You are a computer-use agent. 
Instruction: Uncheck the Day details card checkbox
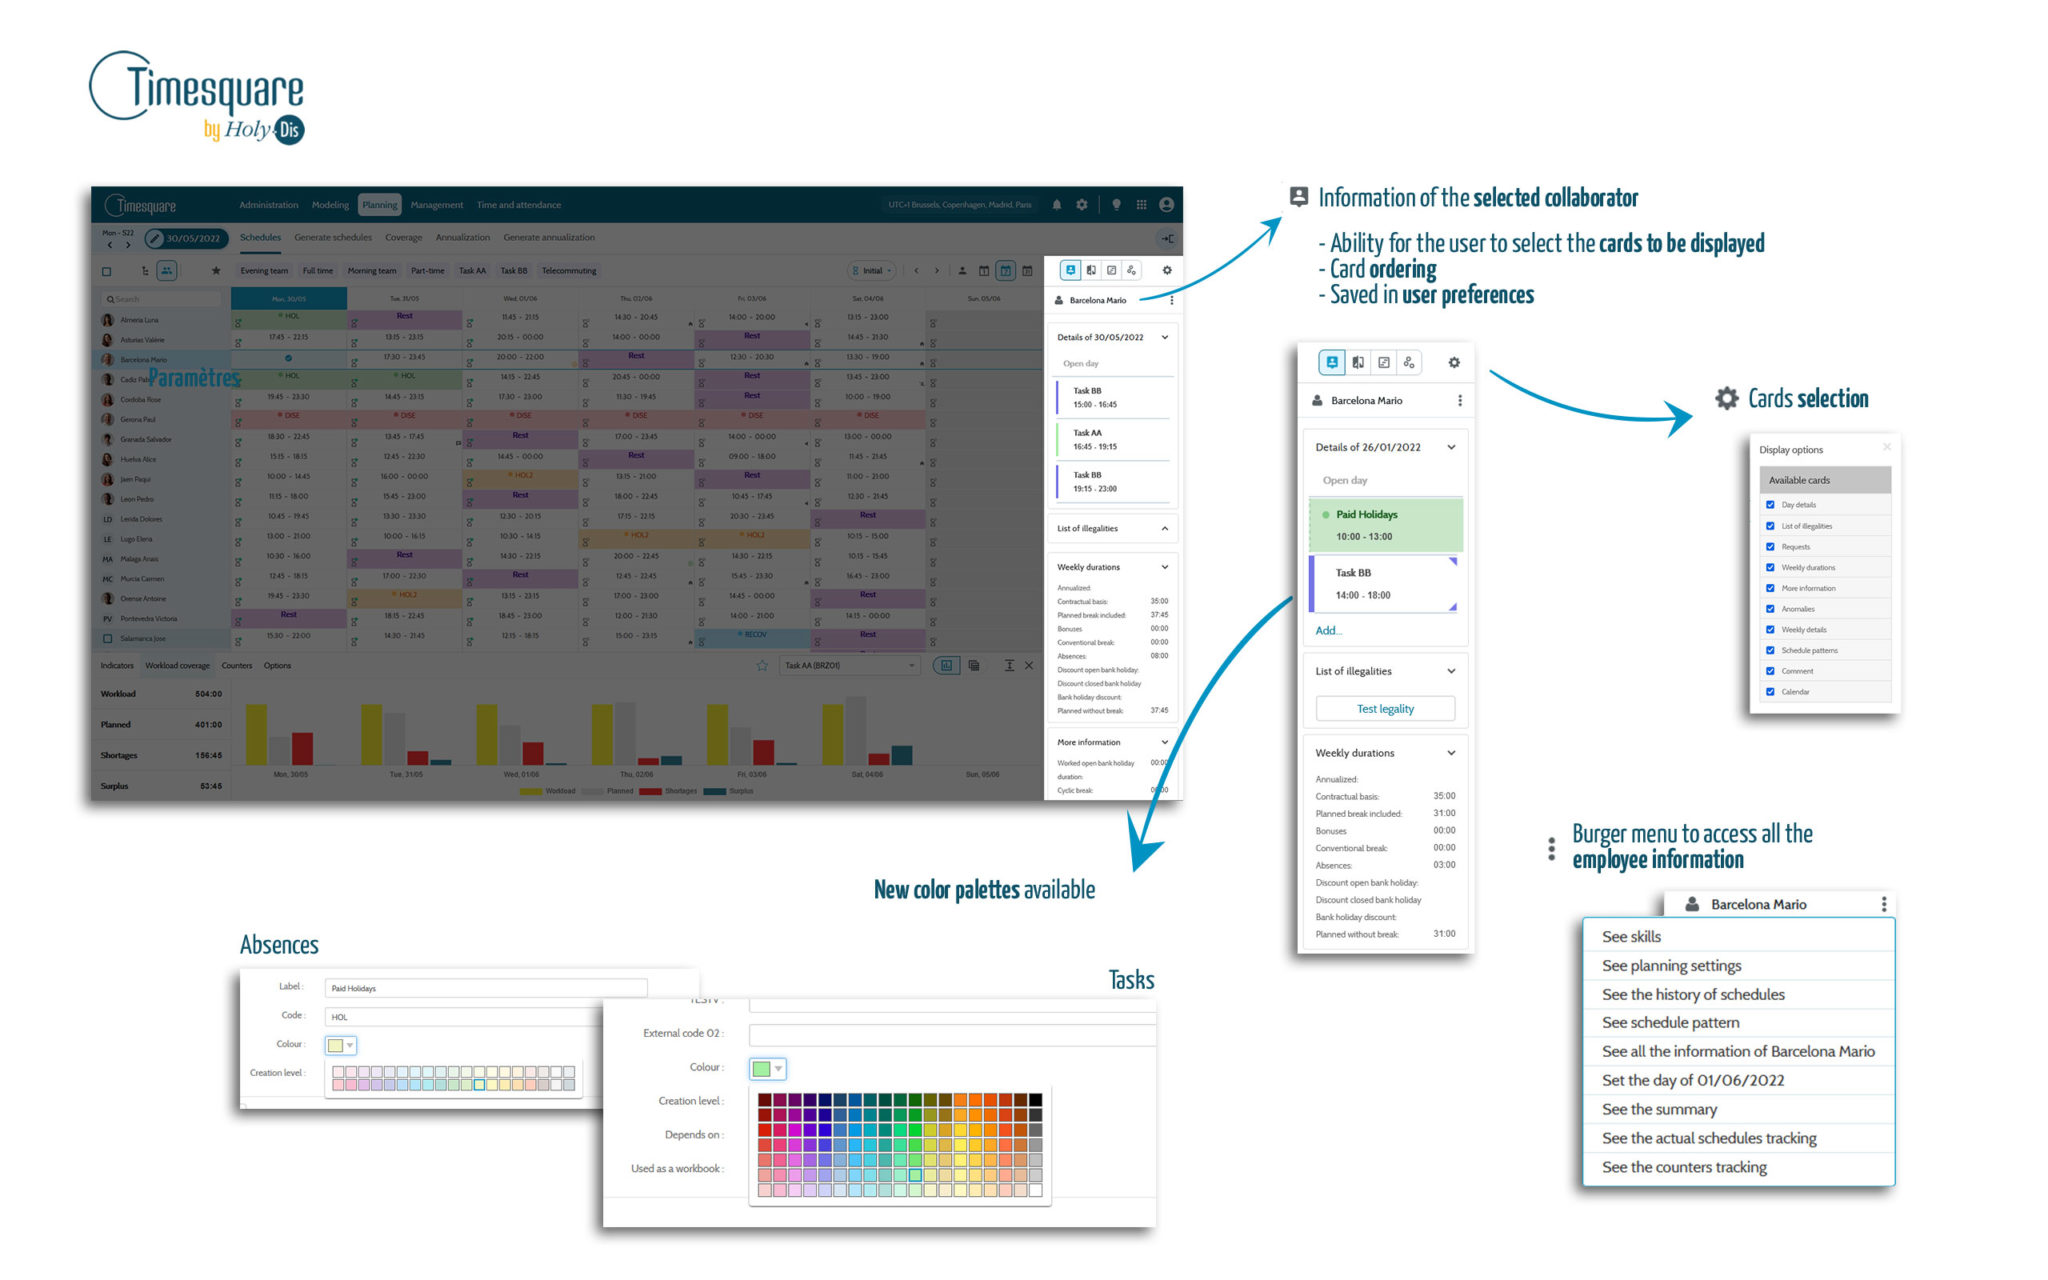pos(1770,505)
